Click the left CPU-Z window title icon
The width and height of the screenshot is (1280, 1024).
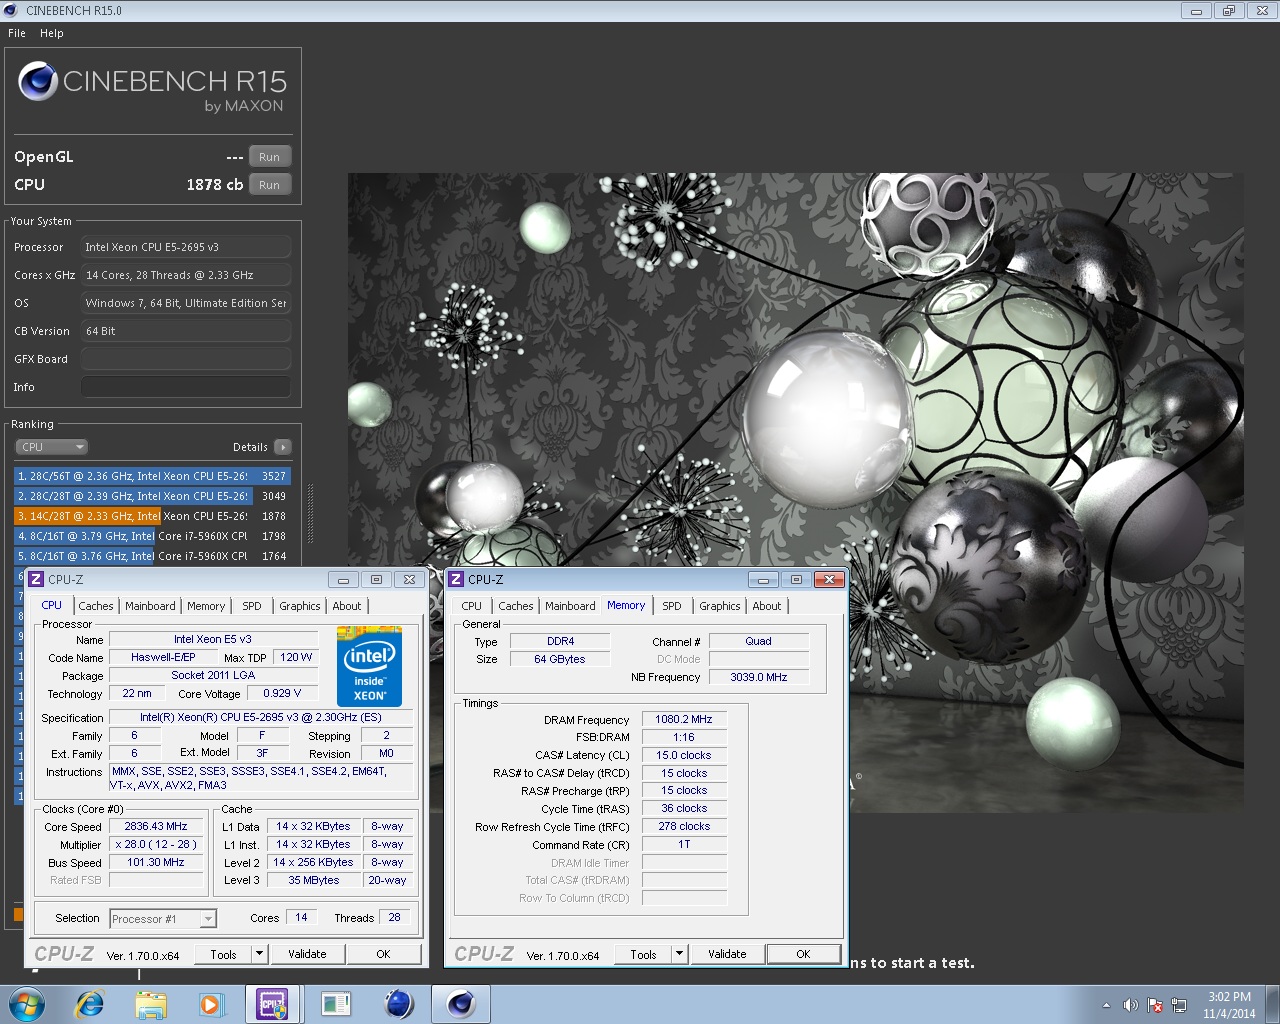[x=36, y=579]
